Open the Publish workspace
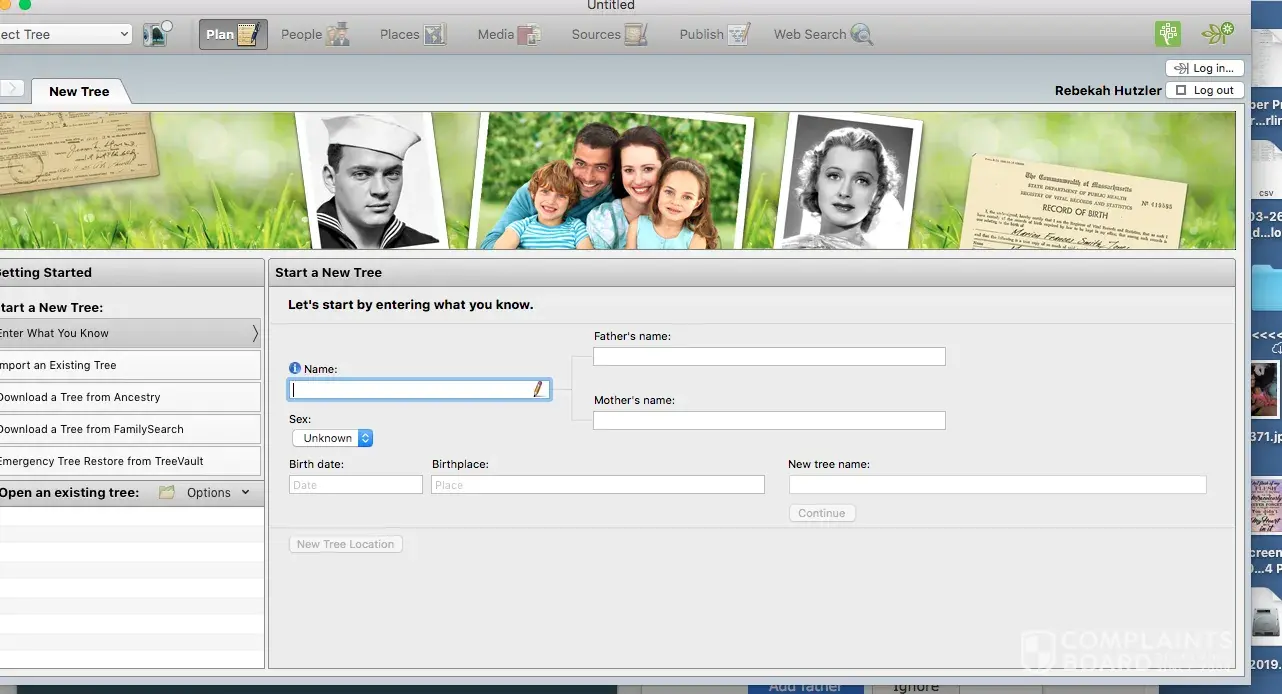 714,34
